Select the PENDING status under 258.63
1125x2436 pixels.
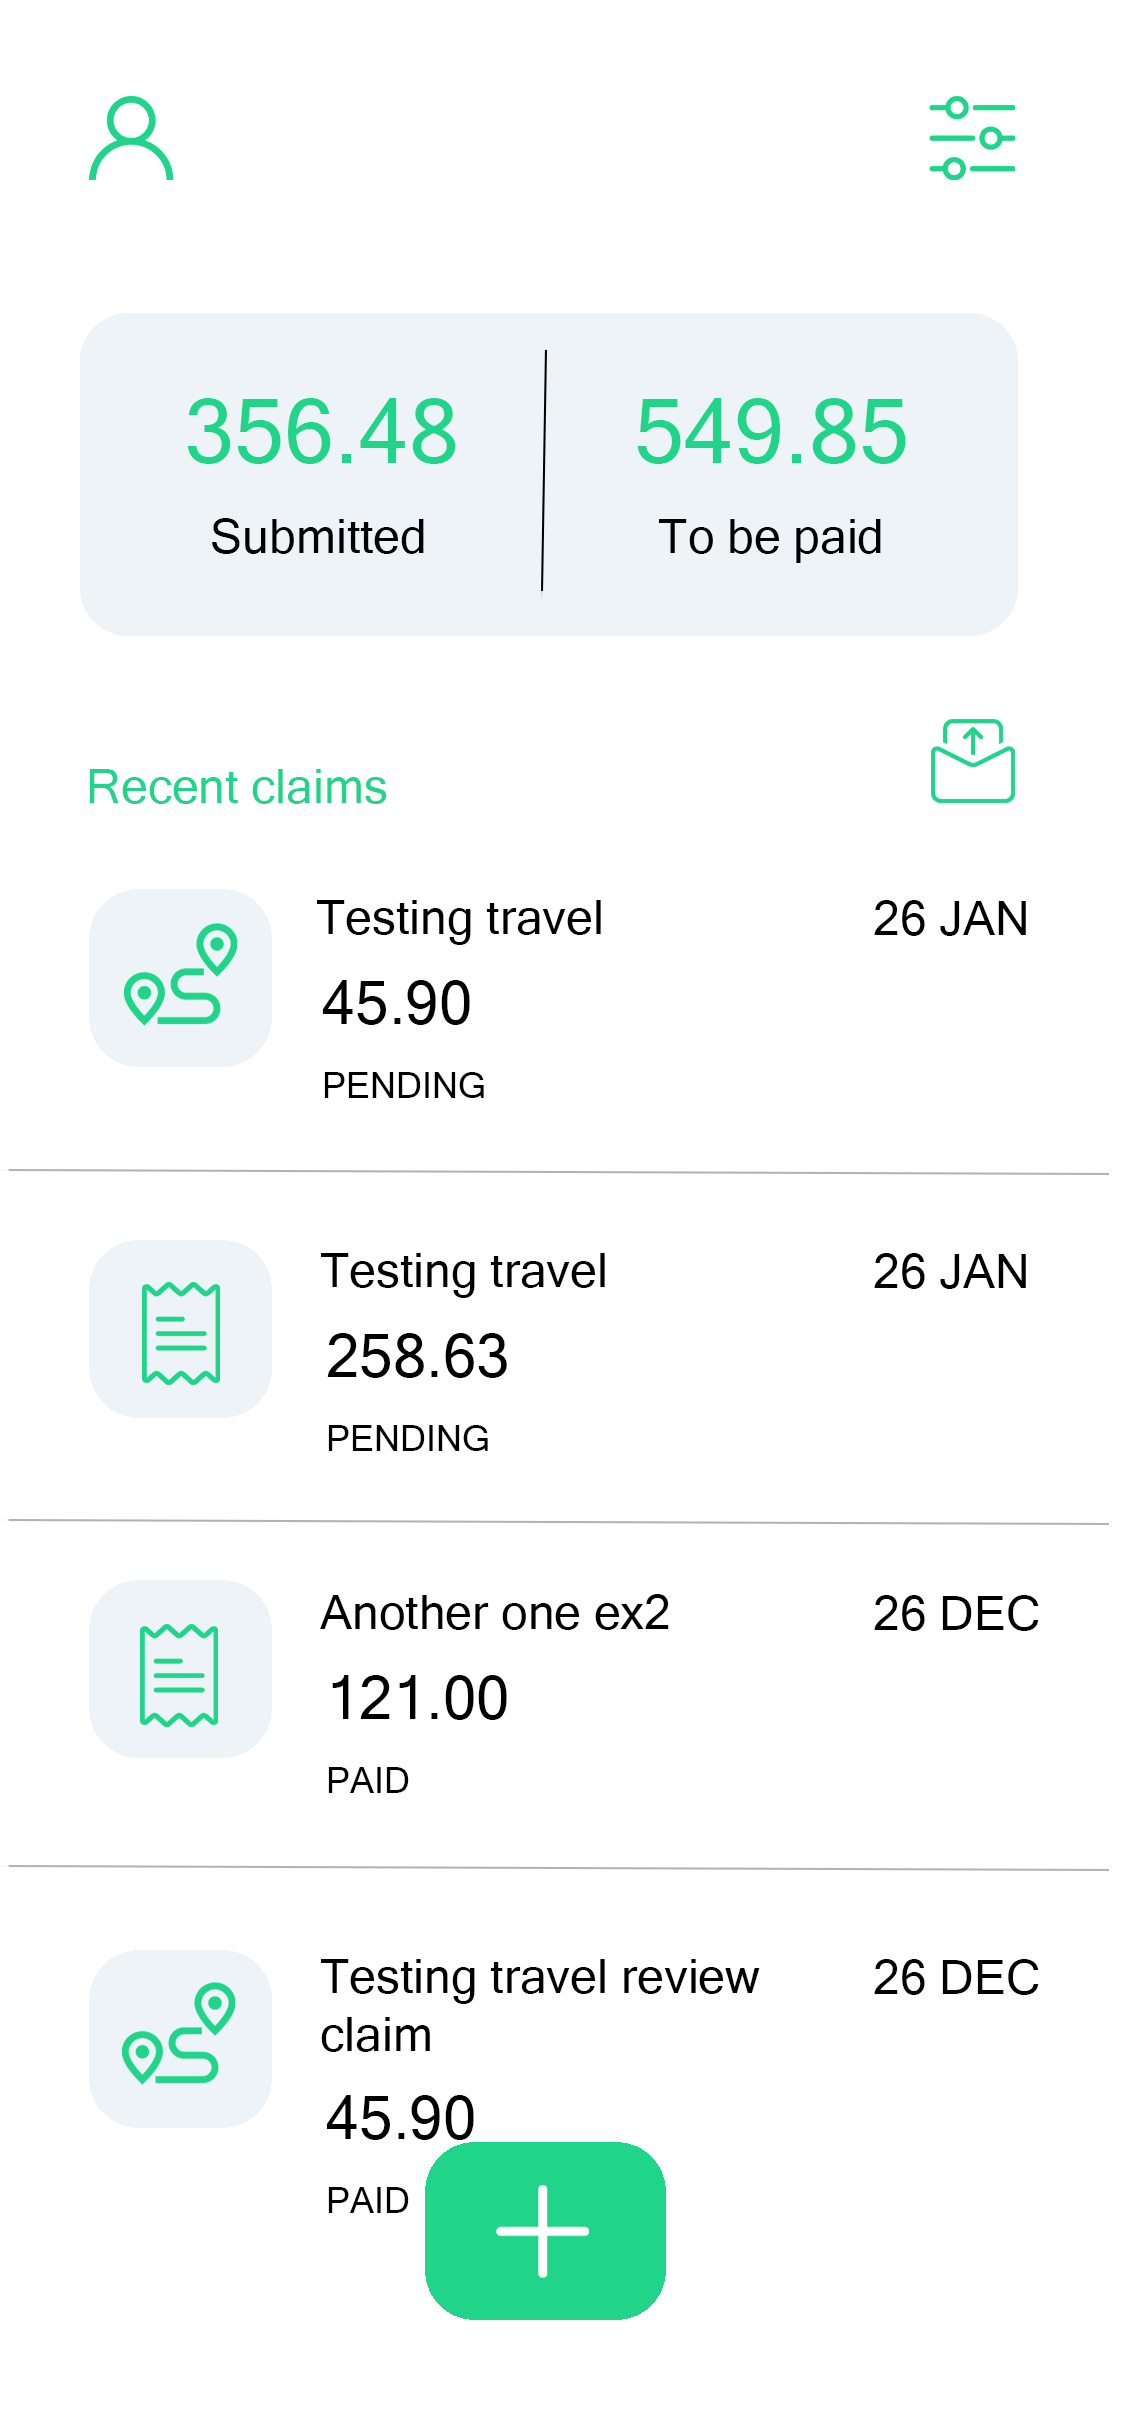coord(408,1439)
